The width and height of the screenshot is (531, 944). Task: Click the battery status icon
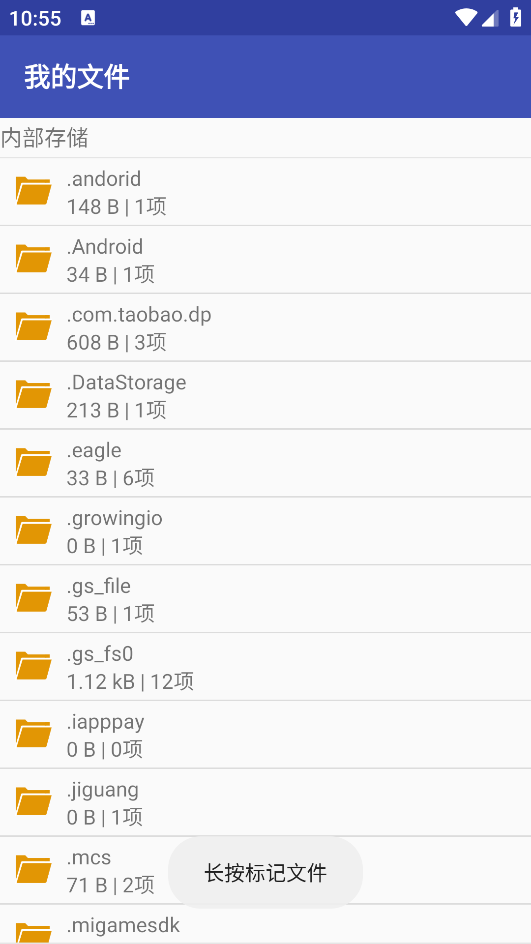515,17
